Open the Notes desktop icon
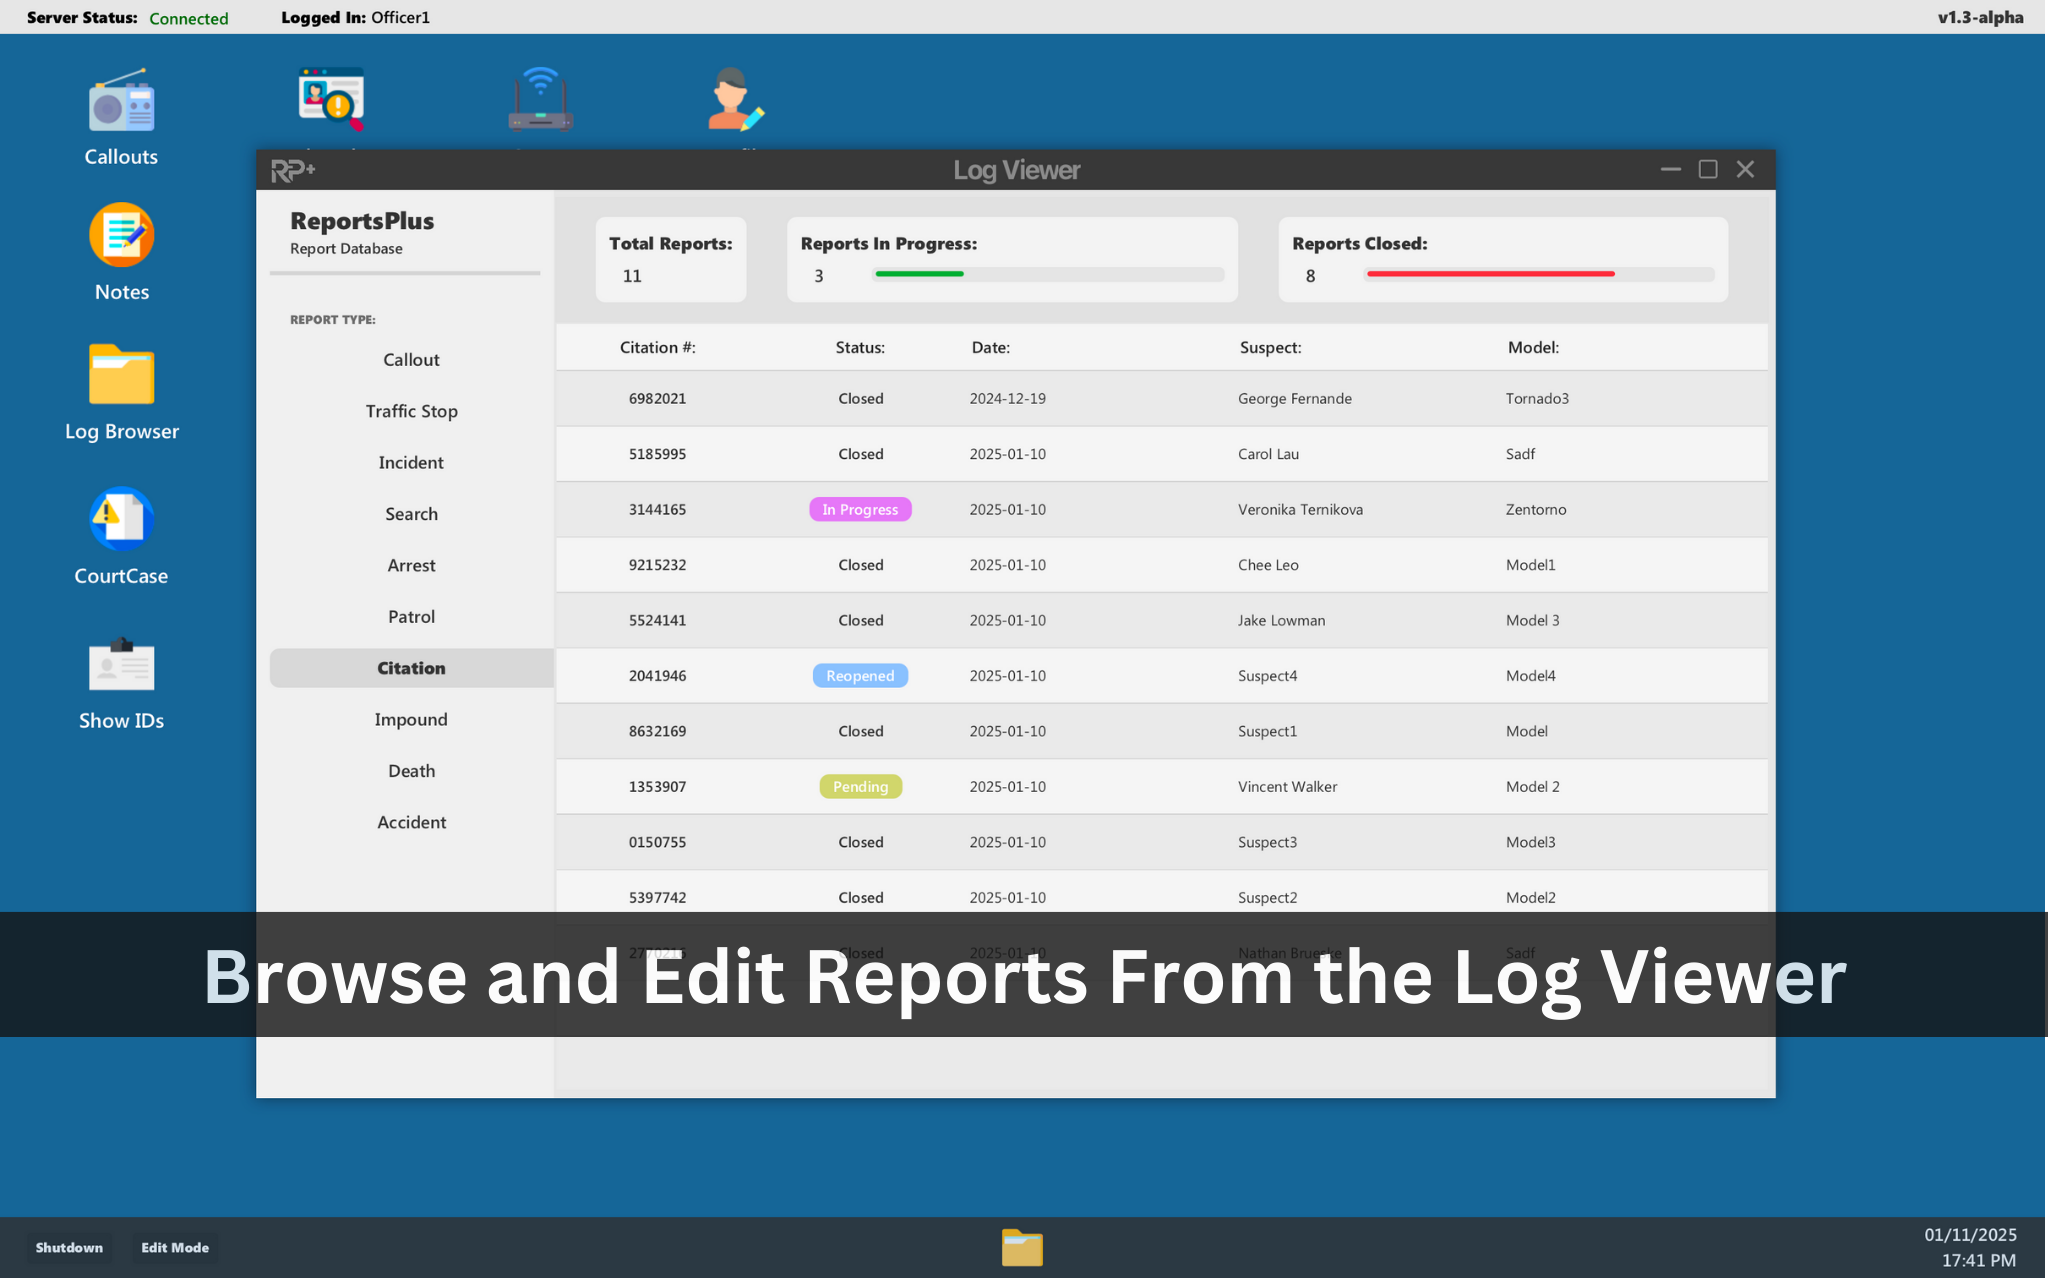2048x1278 pixels. [x=121, y=236]
